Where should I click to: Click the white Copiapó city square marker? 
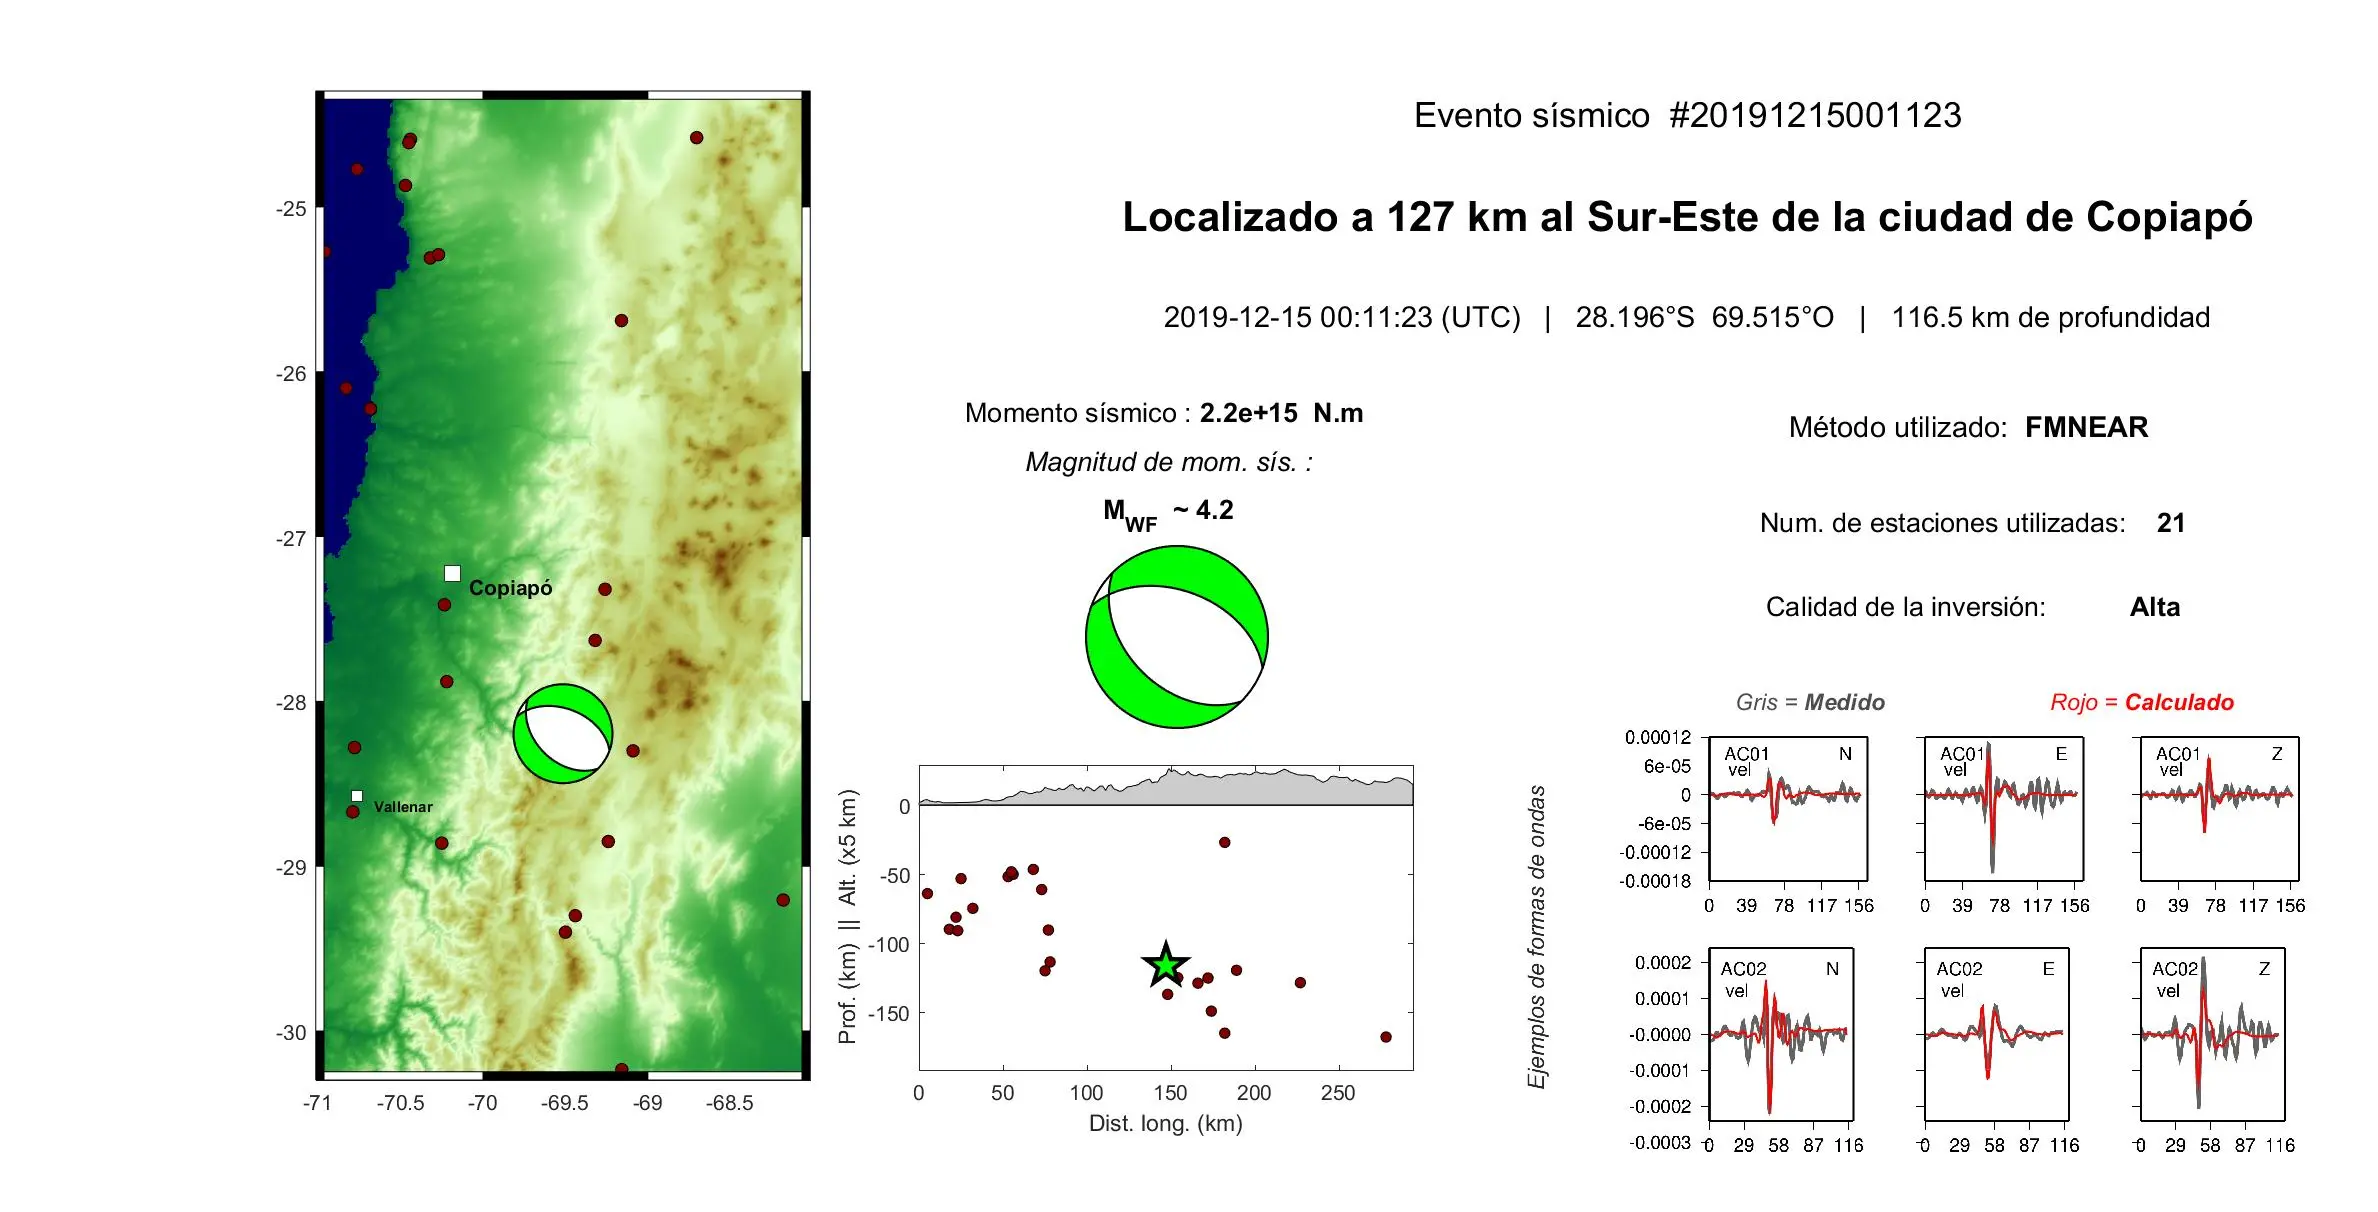click(452, 573)
